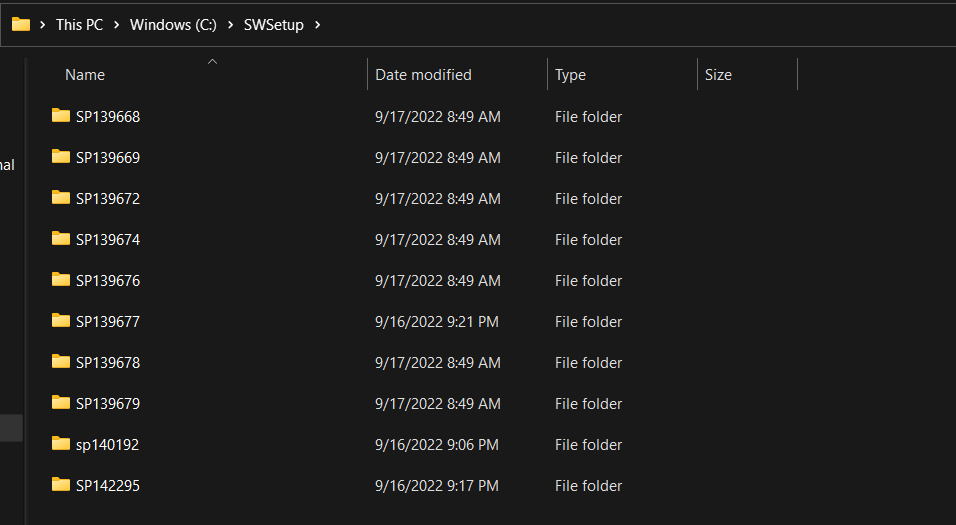Select the SP139669 folder icon
This screenshot has width=956, height=525.
pyautogui.click(x=61, y=157)
